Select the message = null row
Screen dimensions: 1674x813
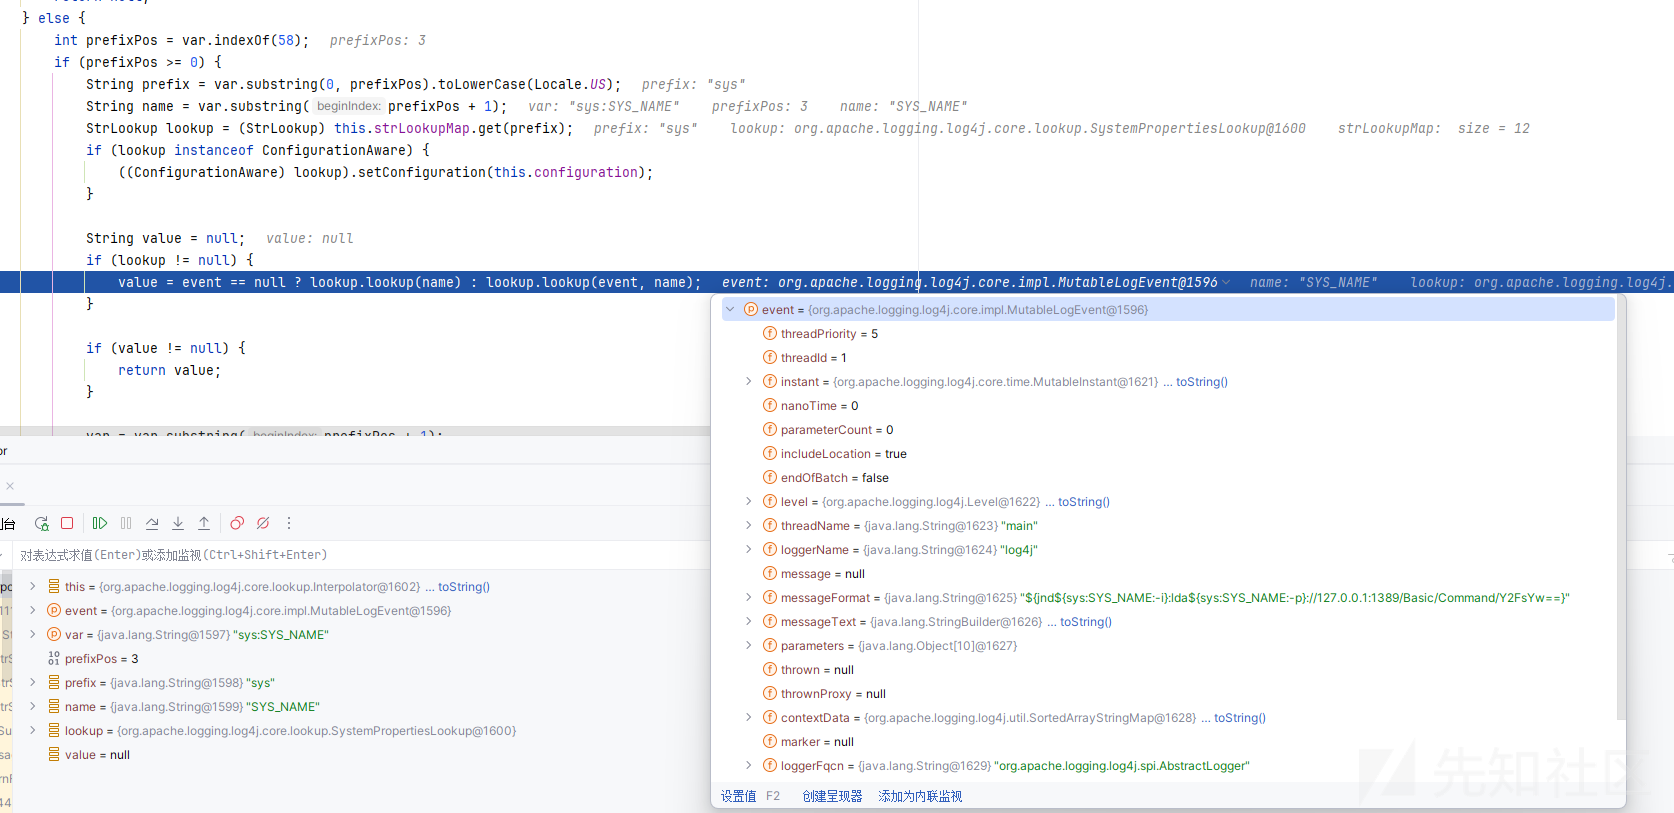(1168, 573)
